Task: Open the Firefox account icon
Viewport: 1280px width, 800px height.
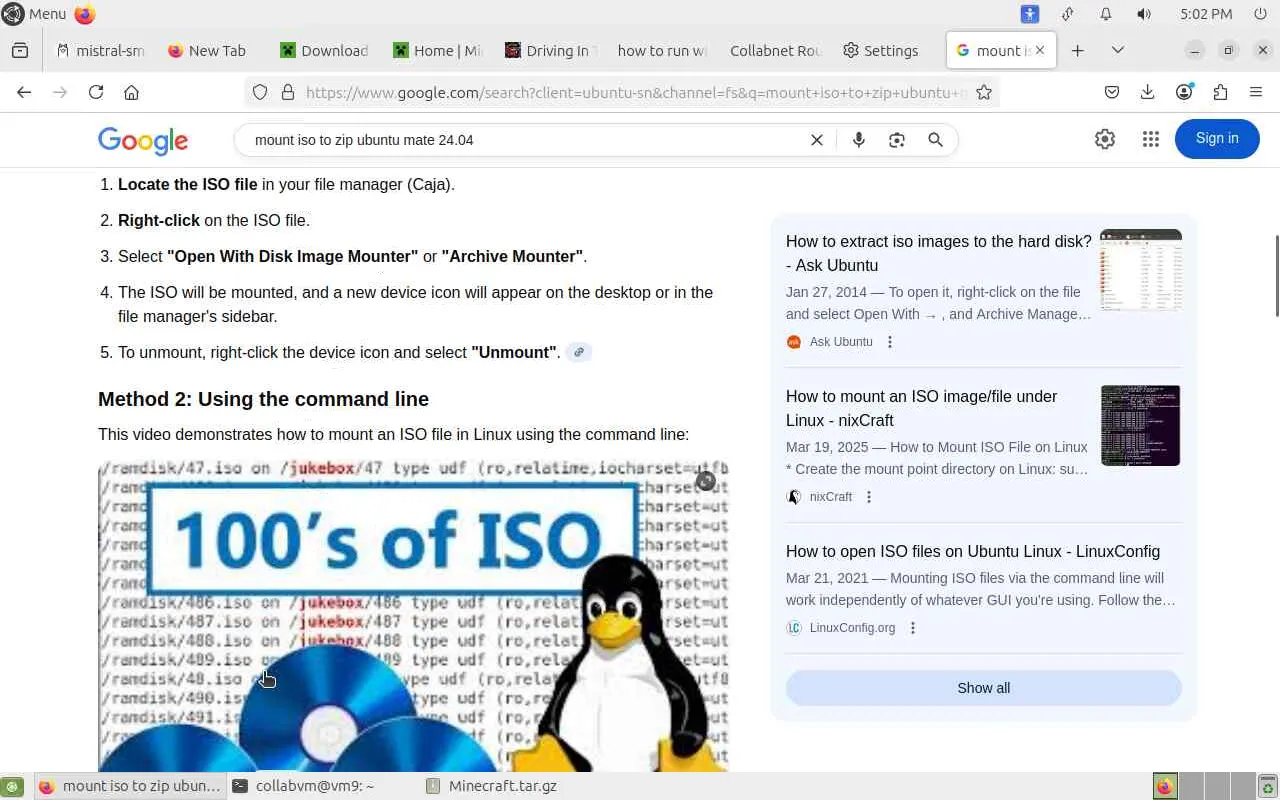Action: pyautogui.click(x=1184, y=92)
